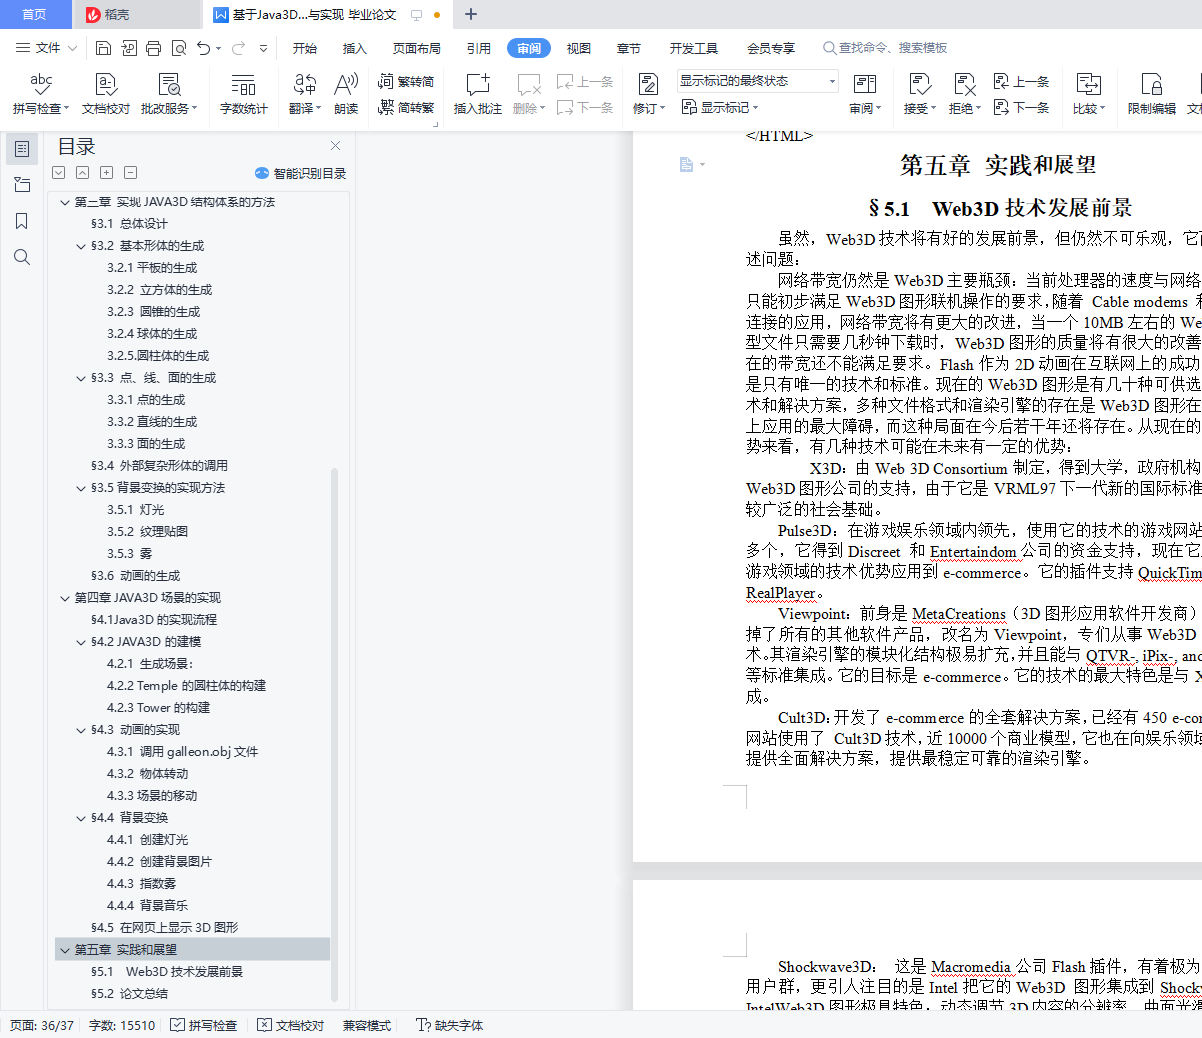The image size is (1202, 1038).
Task: Switch to the 开始 ribbon tab
Action: tap(305, 48)
